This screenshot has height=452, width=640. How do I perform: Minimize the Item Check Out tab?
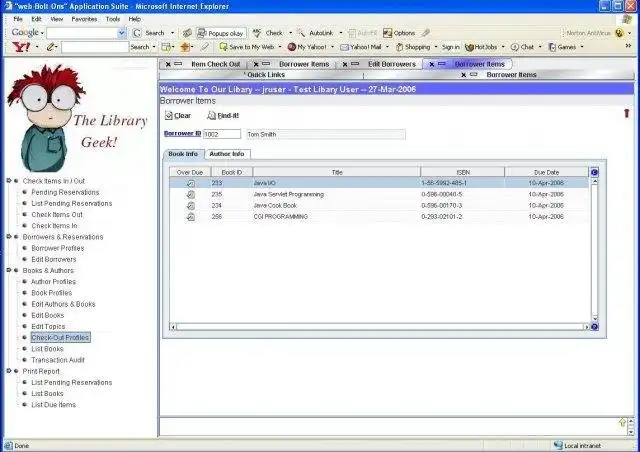(x=178, y=64)
